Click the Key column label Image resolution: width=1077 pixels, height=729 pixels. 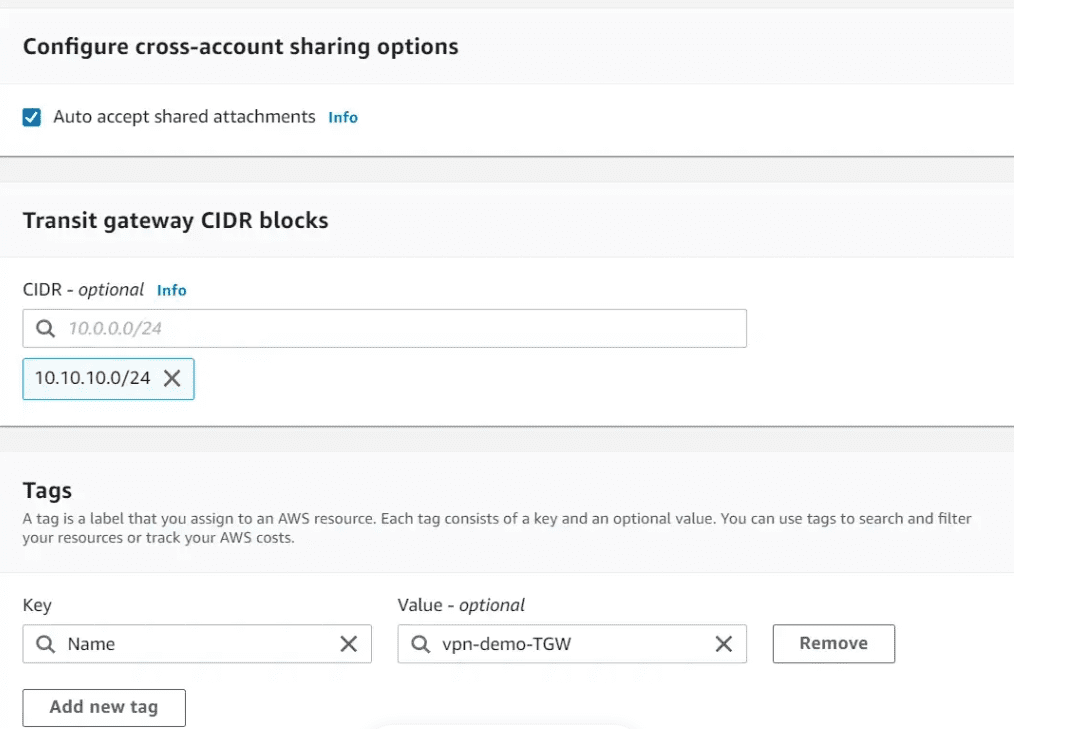37,605
